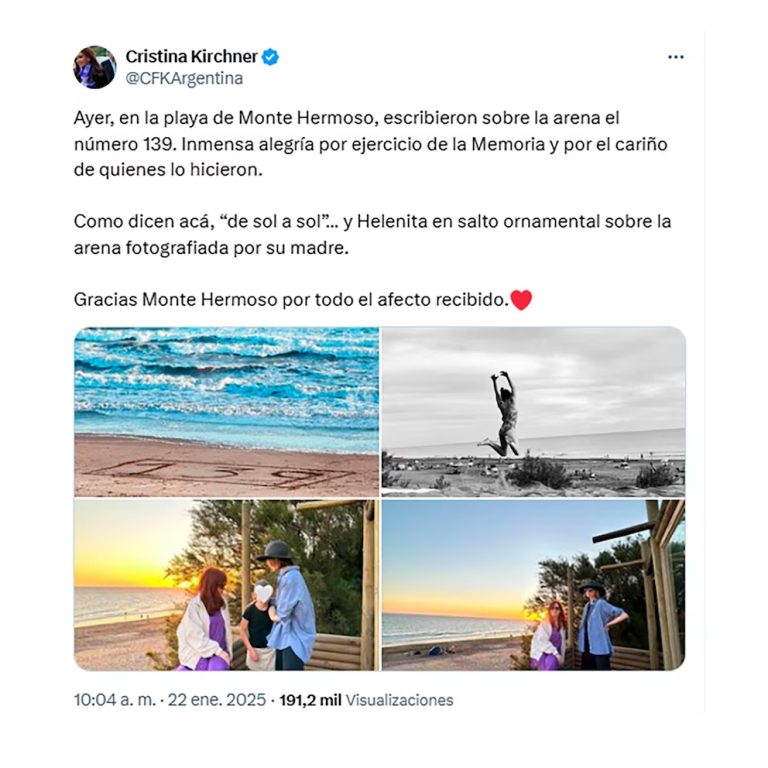Open Cristina Kirchner's profile avatar
Image resolution: width=768 pixels, height=768 pixels.
coord(95,67)
